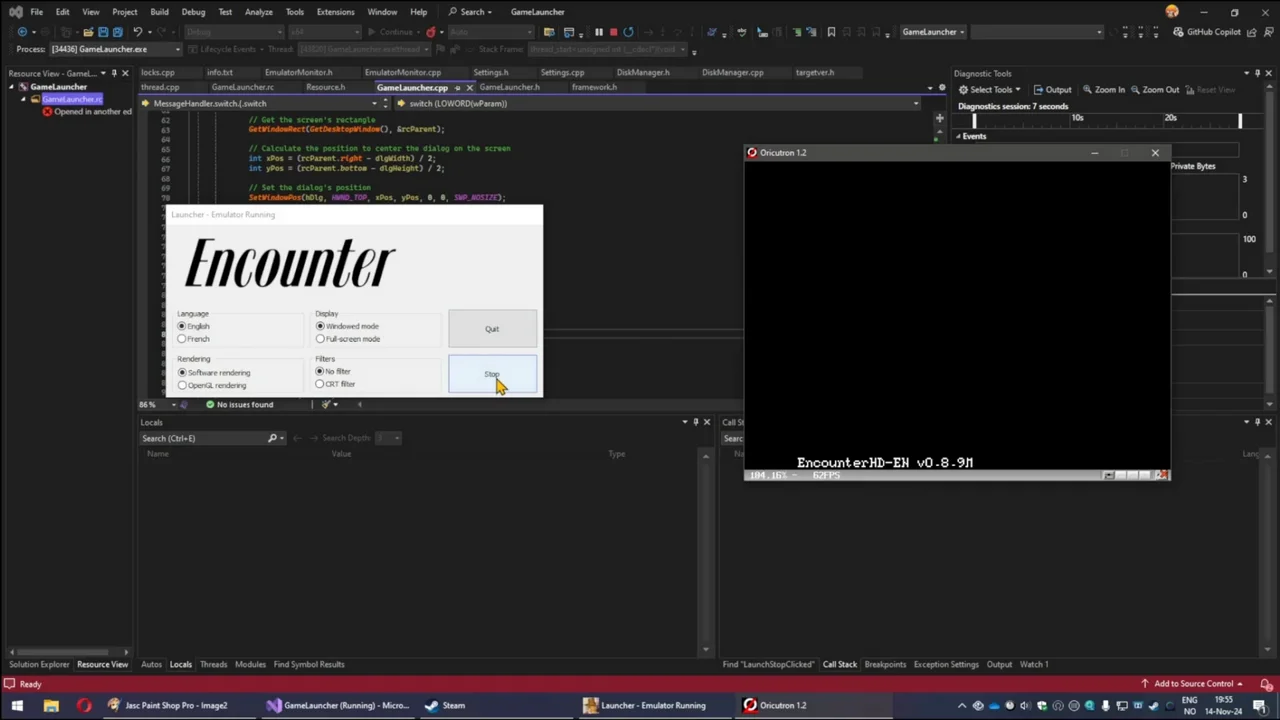Toggle the bookmark icon in the toolbar

830,32
